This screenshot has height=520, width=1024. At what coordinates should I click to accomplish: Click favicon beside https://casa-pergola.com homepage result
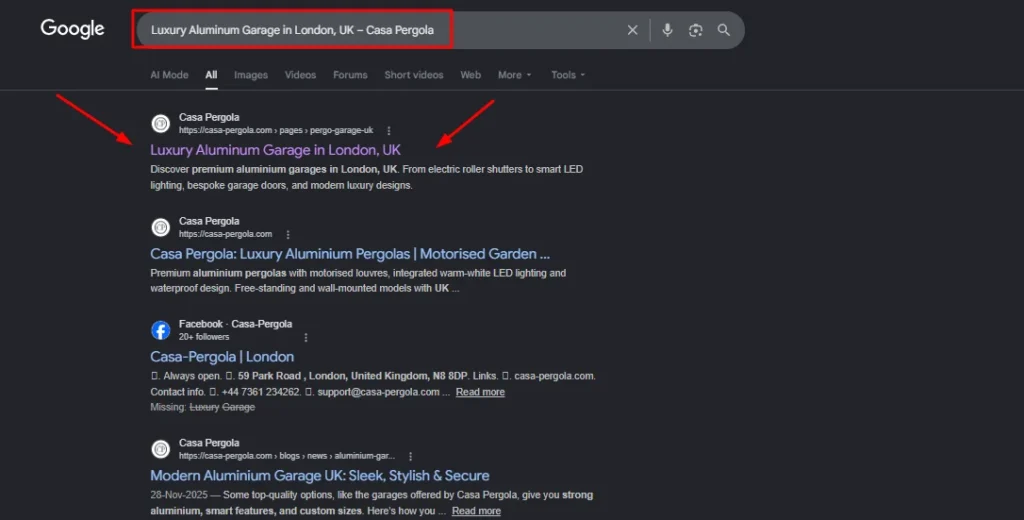click(161, 227)
